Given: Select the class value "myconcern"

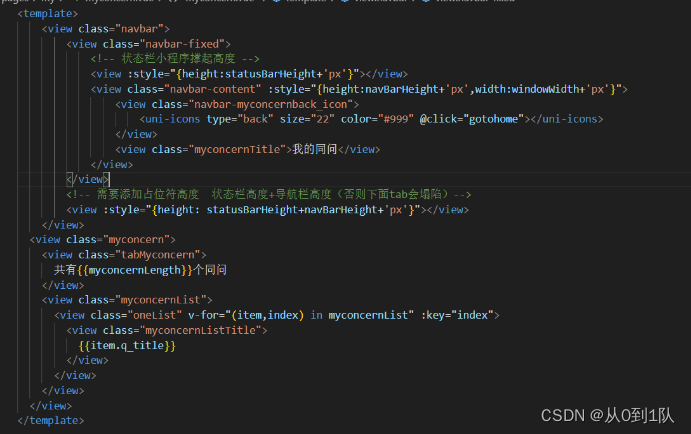Looking at the screenshot, I should click(136, 240).
